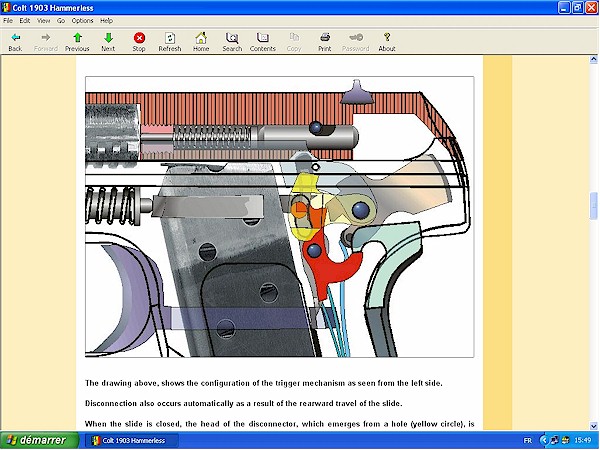The width and height of the screenshot is (600, 450).
Task: Click the sentence starting 'The drawing above'
Action: [x=264, y=383]
